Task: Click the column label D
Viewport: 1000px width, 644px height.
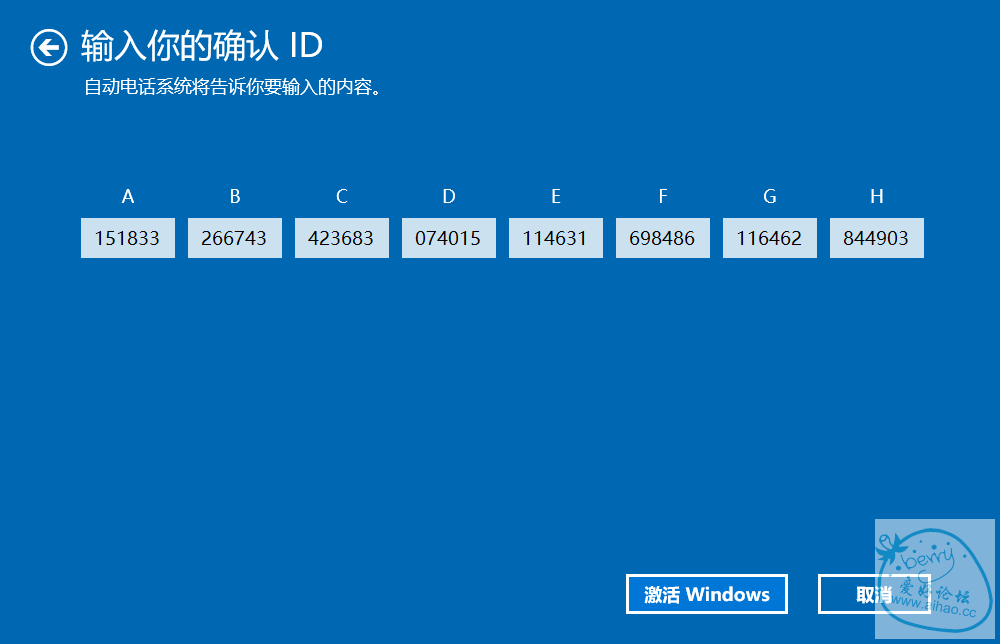Action: click(449, 196)
